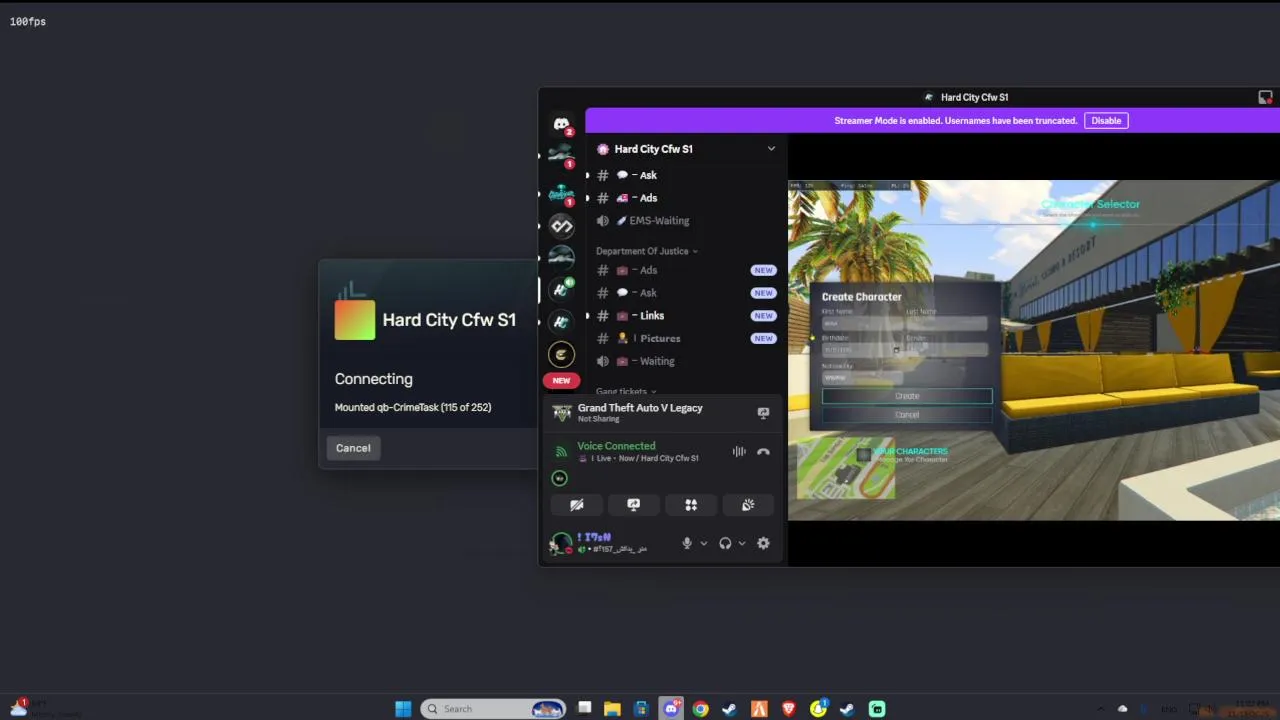Cancel the Hard City Cfw S1 connection
The image size is (1280, 720).
[353, 448]
